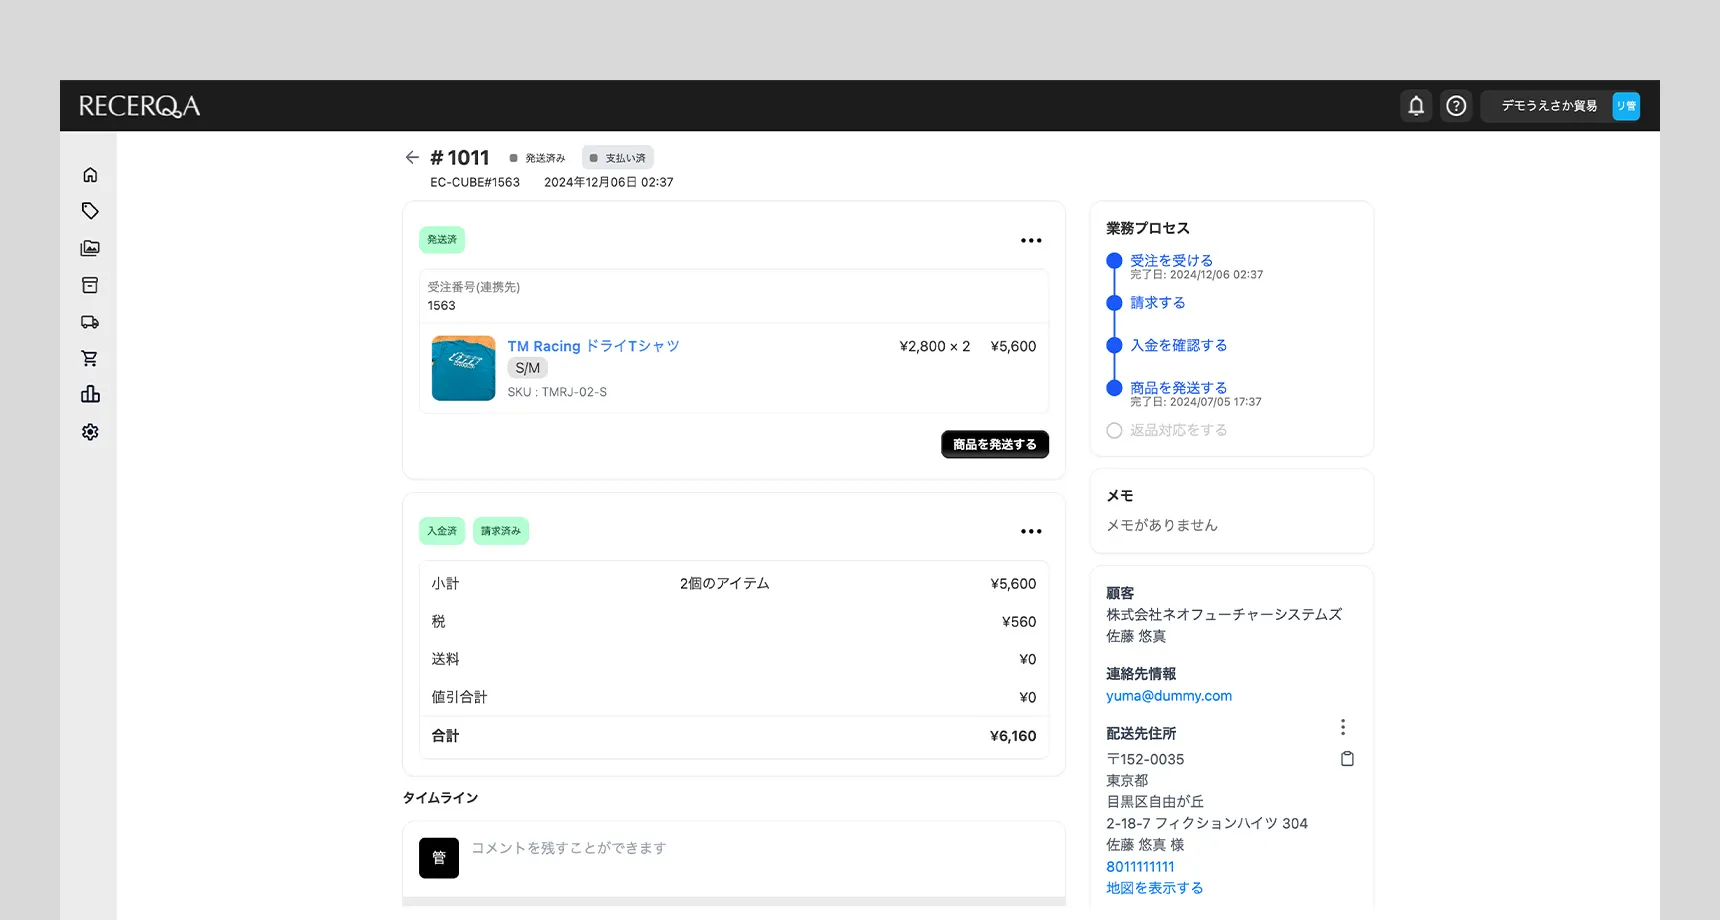Open the tag icon in sidebar
1720x920 pixels.
point(90,211)
